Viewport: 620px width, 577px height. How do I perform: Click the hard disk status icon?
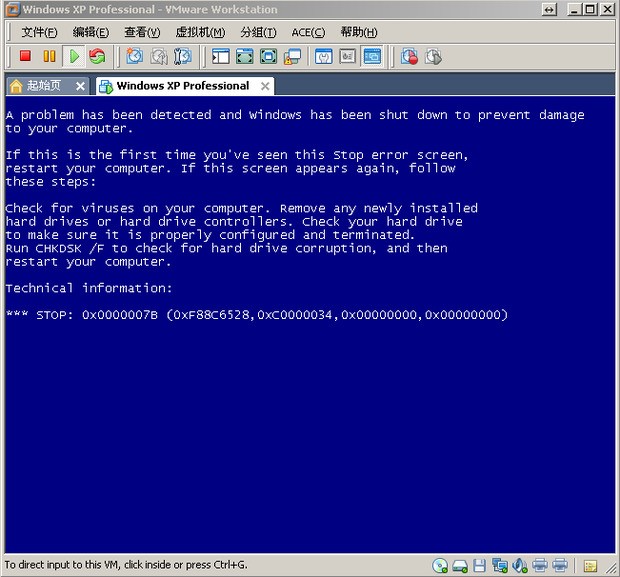pyautogui.click(x=460, y=566)
